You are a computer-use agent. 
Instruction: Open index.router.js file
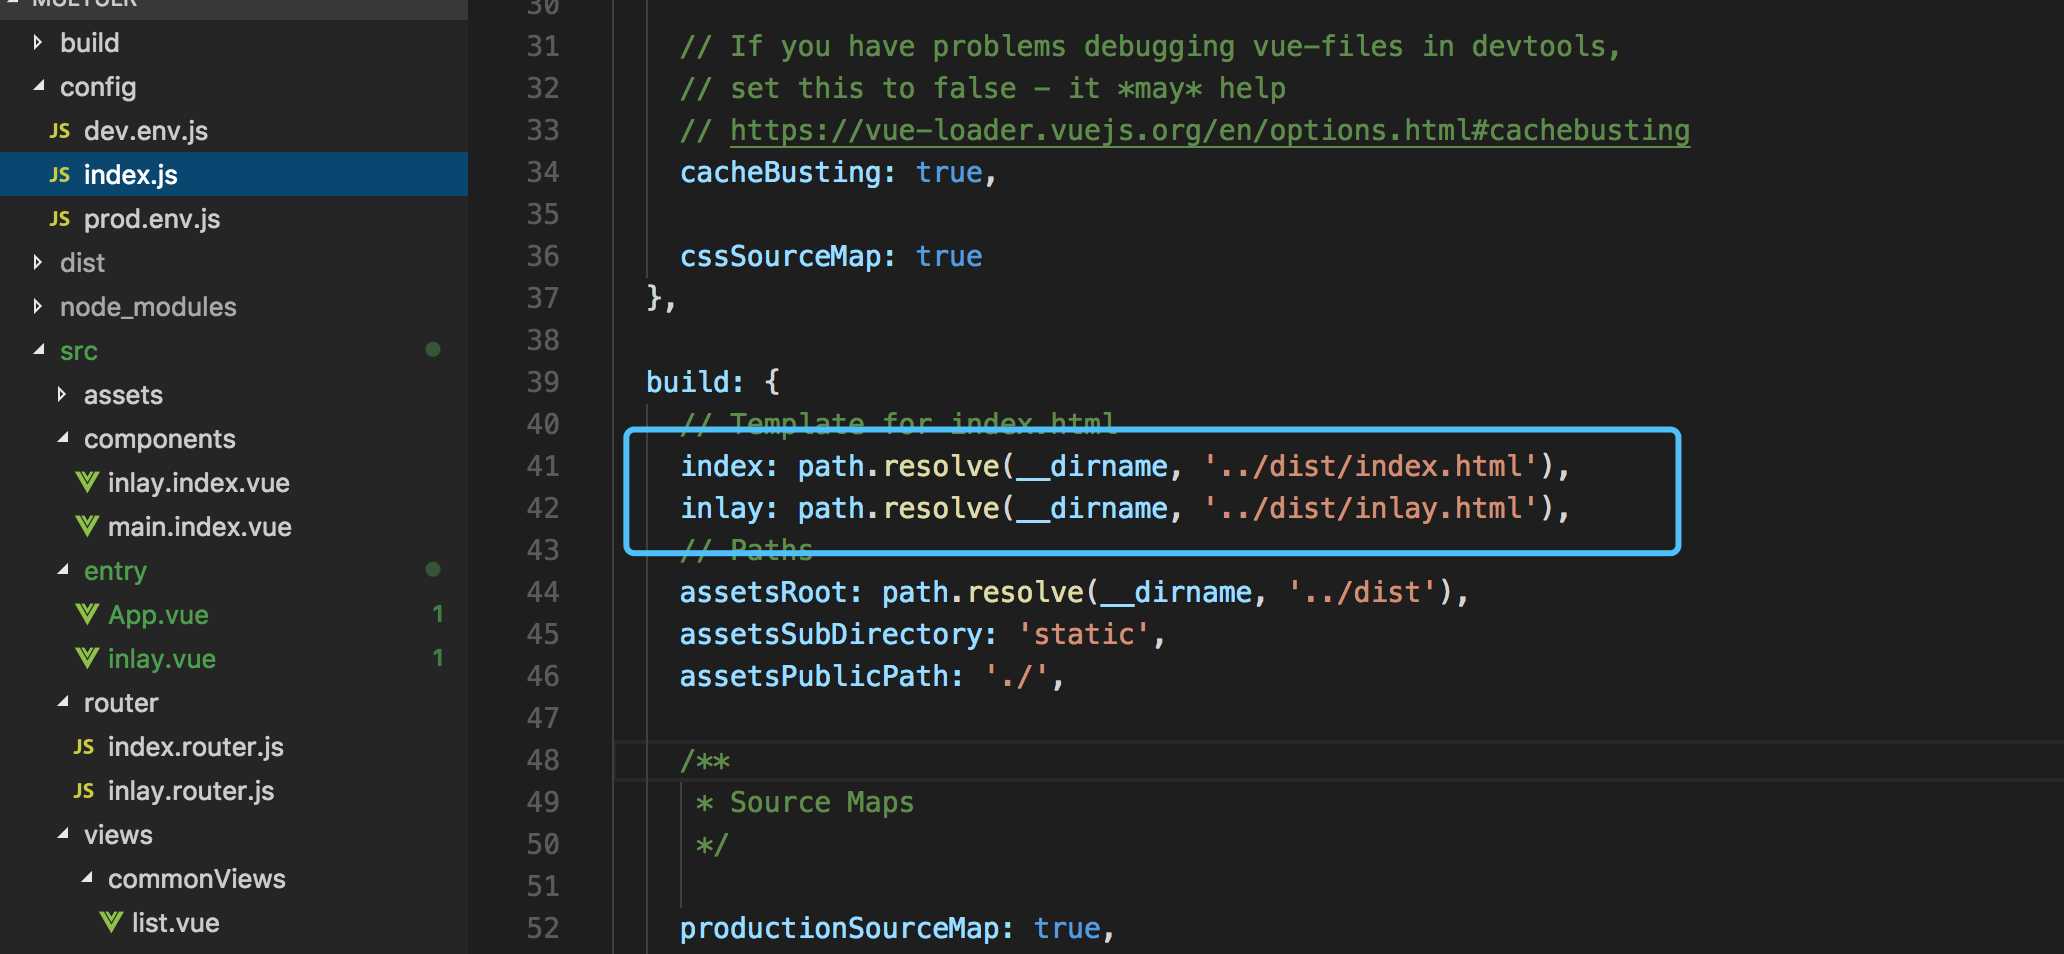196,747
